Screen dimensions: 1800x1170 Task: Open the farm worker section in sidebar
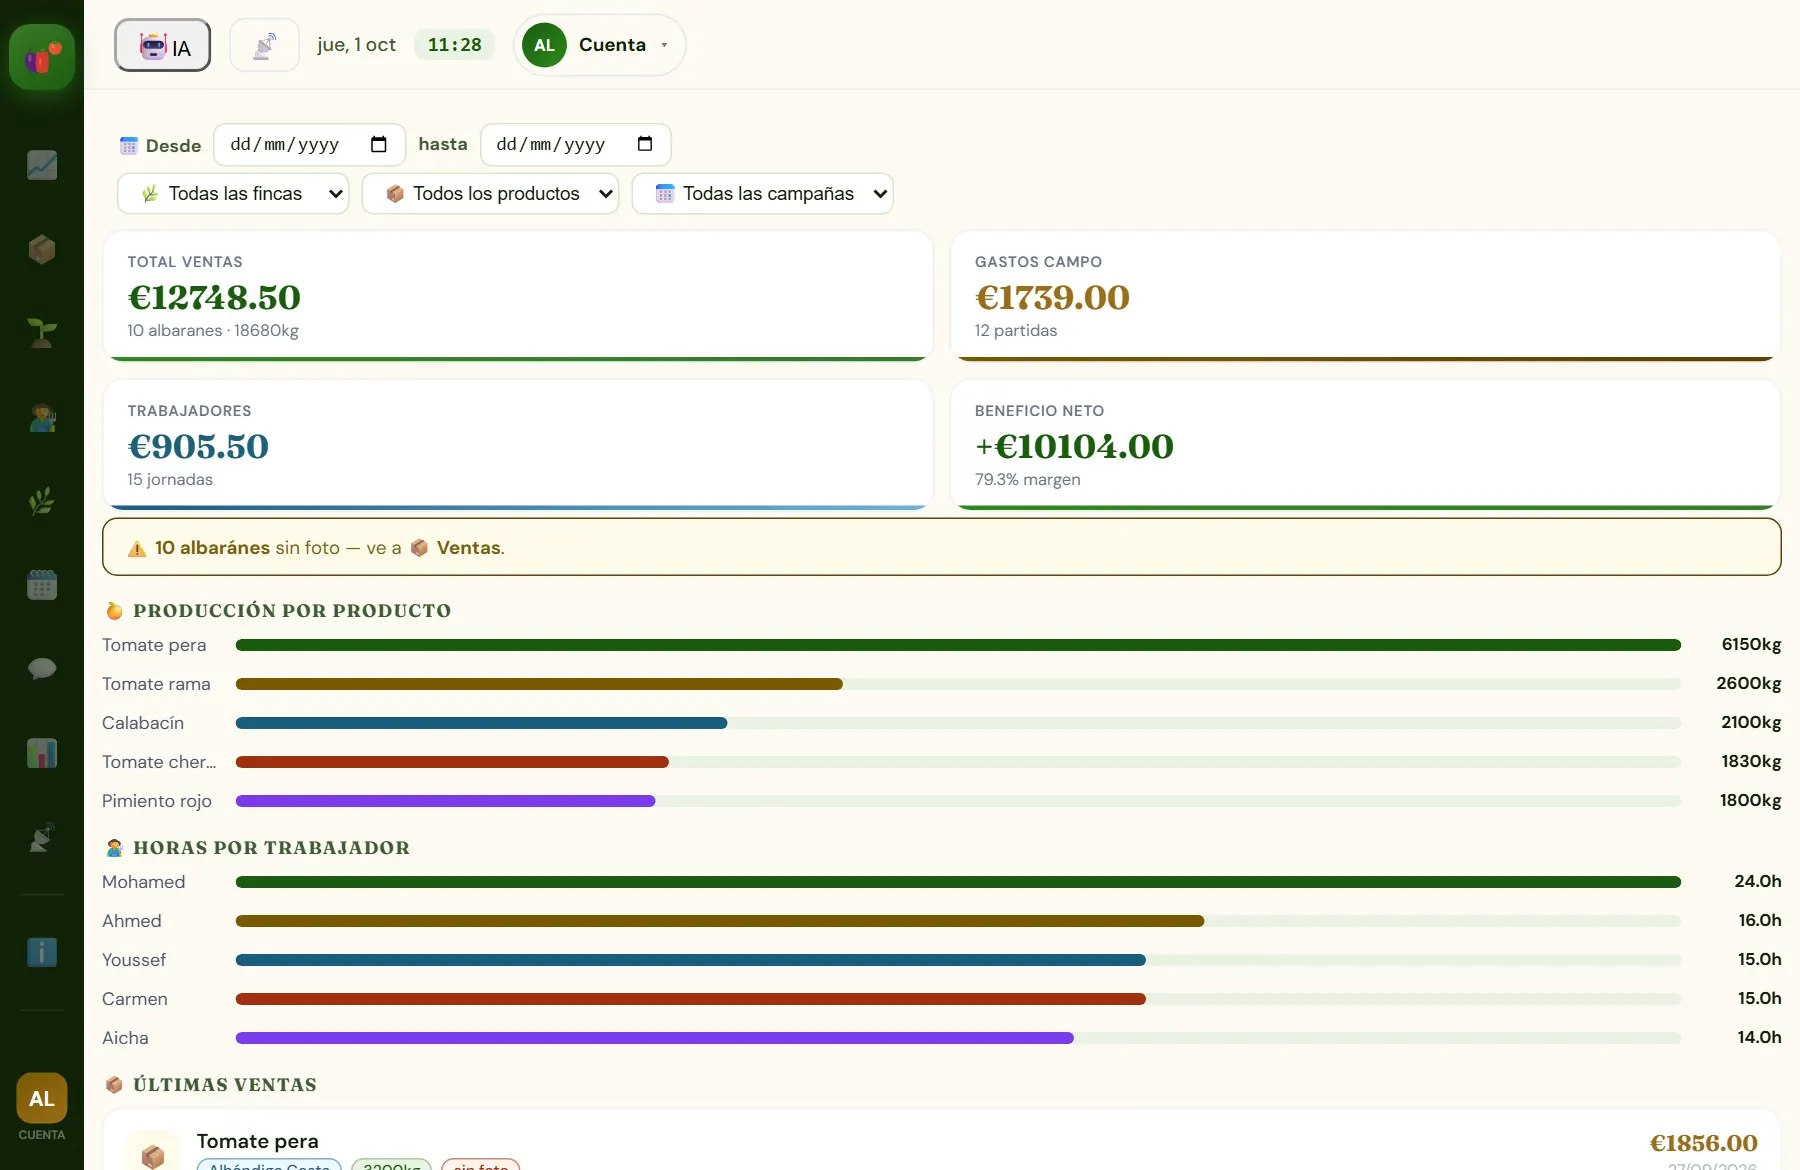point(42,417)
